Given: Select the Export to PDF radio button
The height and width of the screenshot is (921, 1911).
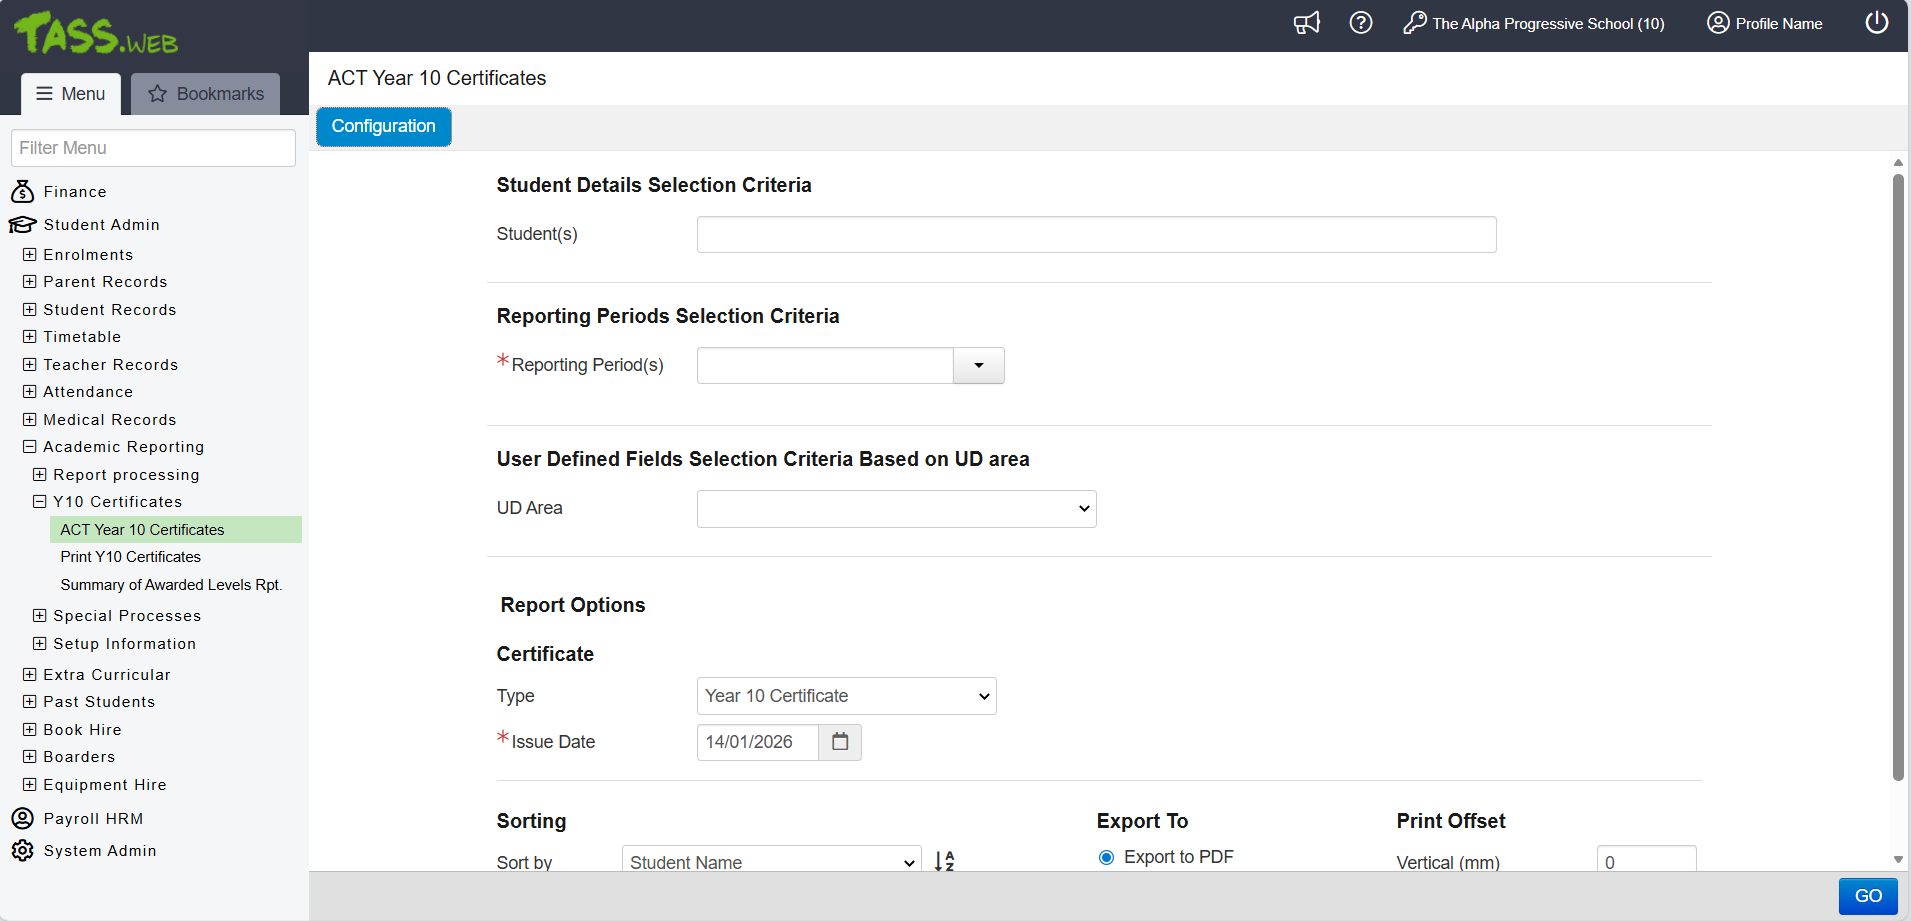Looking at the screenshot, I should point(1106,857).
